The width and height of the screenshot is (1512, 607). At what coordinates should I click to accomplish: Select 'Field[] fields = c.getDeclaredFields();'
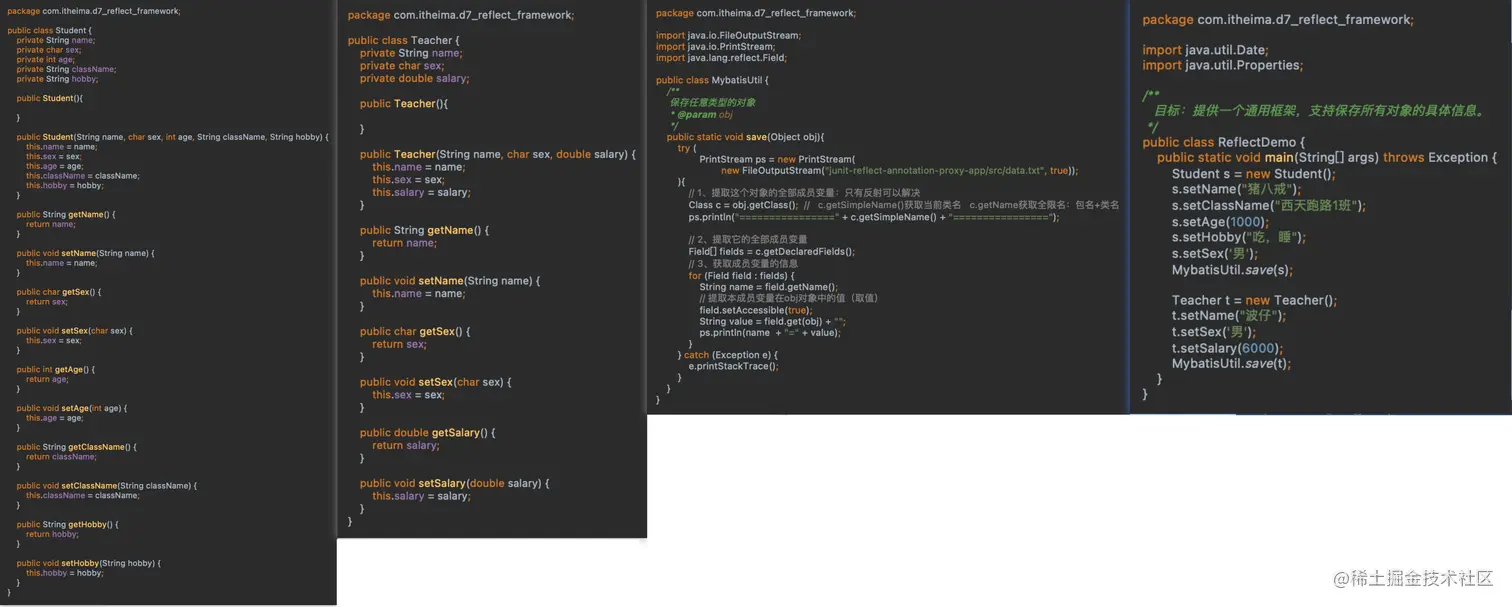pos(771,251)
